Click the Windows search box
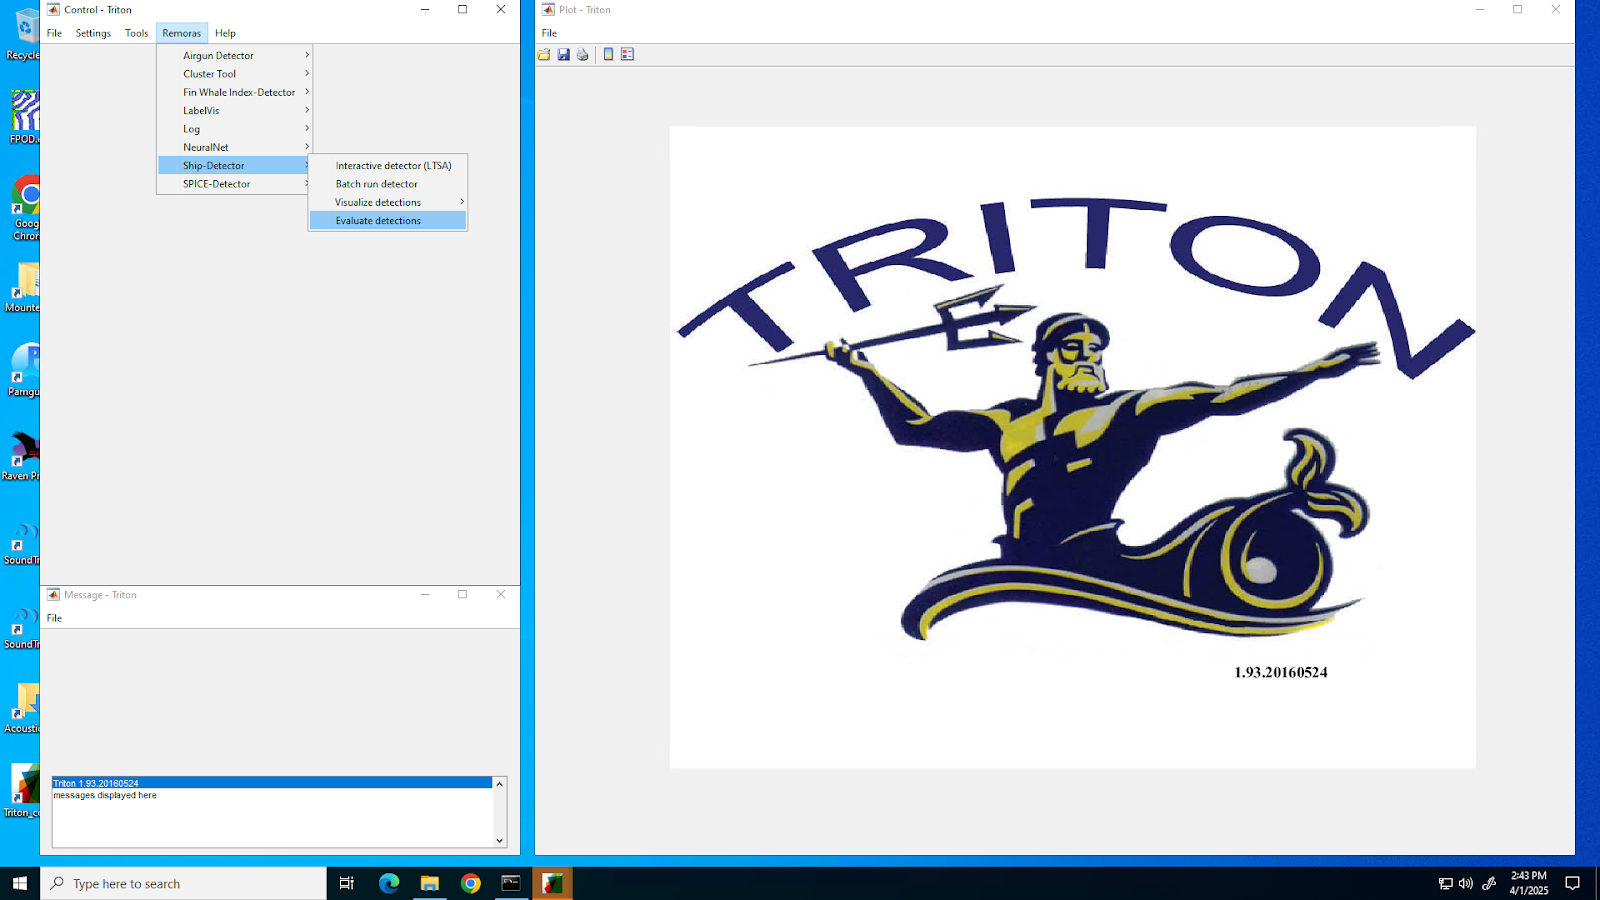The height and width of the screenshot is (900, 1600). point(185,883)
